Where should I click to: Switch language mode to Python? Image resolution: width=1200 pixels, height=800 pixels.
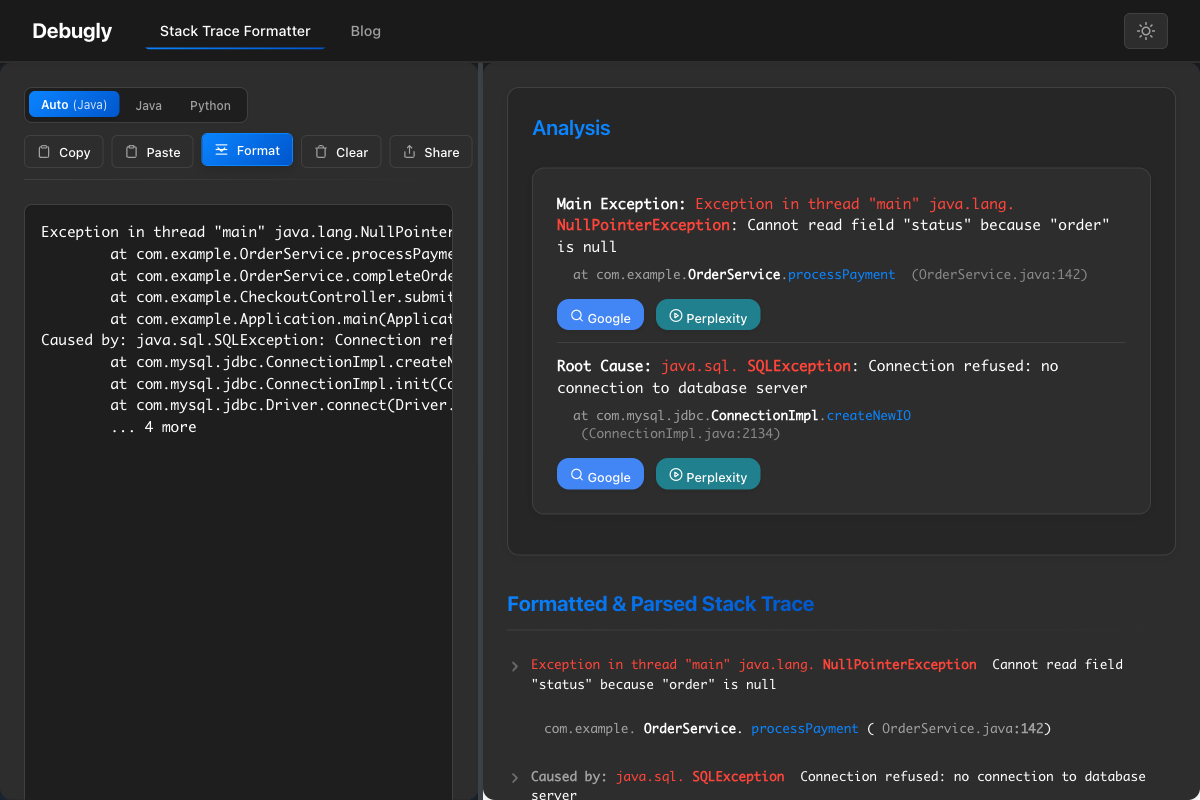tap(210, 105)
